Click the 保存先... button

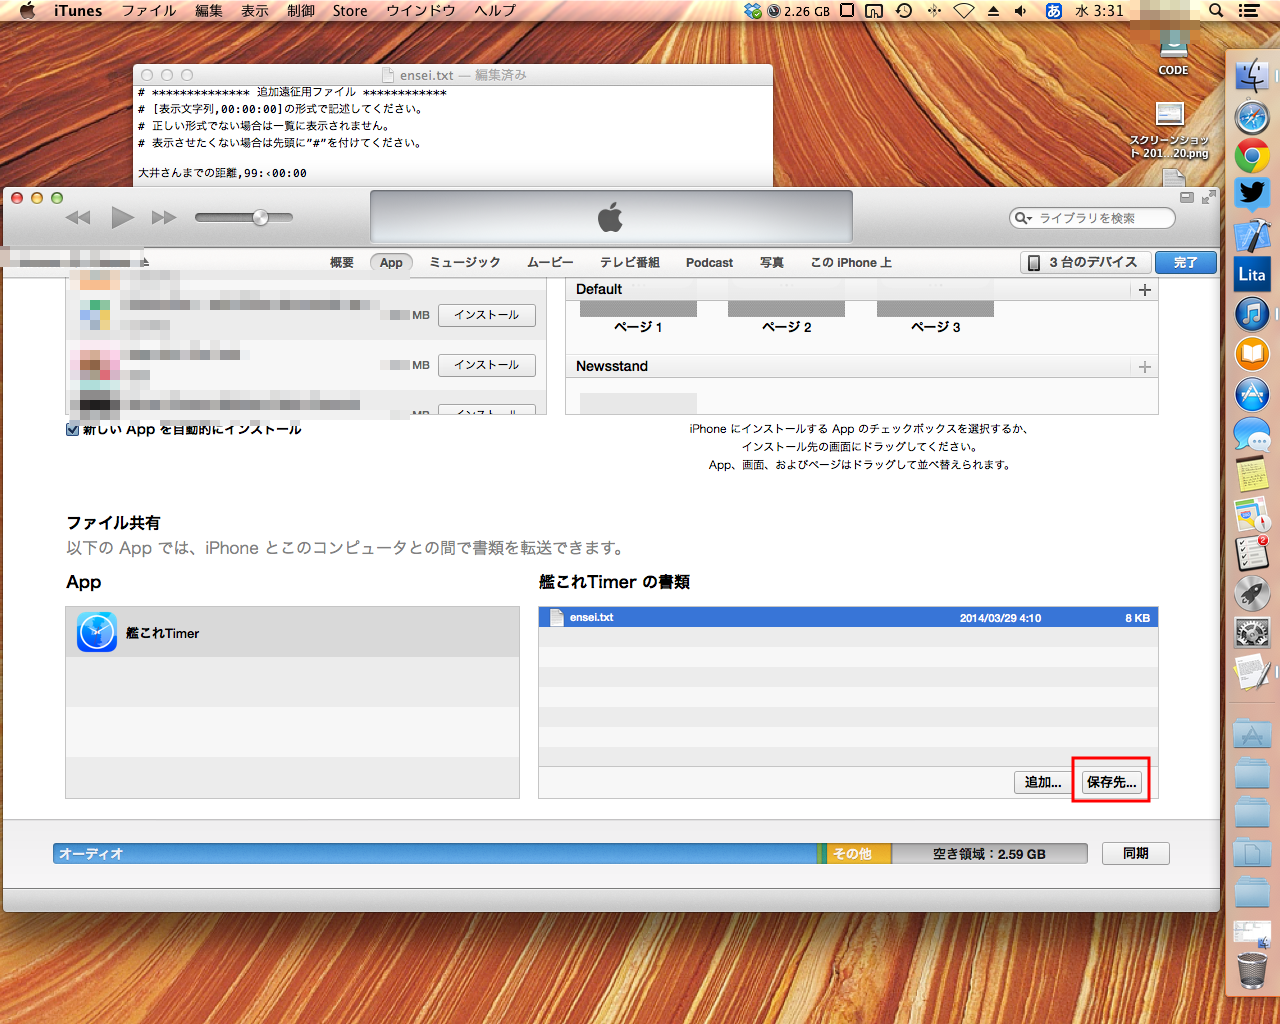click(1111, 782)
